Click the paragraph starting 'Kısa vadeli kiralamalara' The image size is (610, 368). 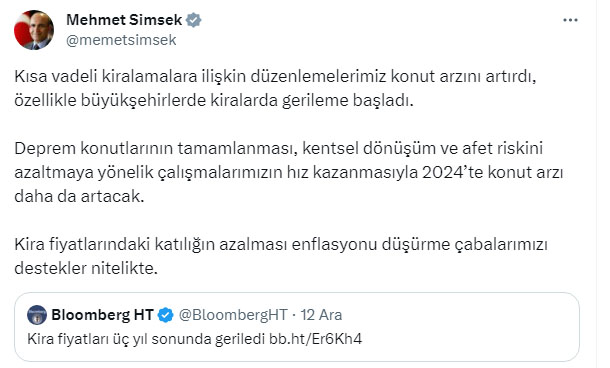point(275,88)
